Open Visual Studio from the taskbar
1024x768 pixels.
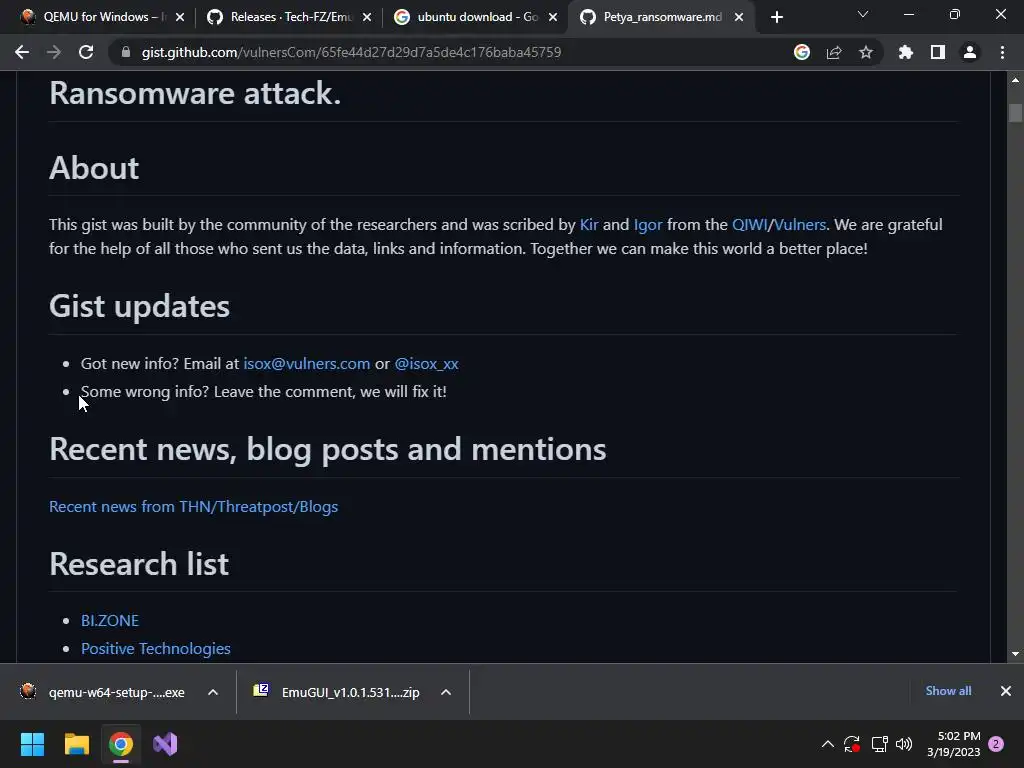pyautogui.click(x=165, y=744)
